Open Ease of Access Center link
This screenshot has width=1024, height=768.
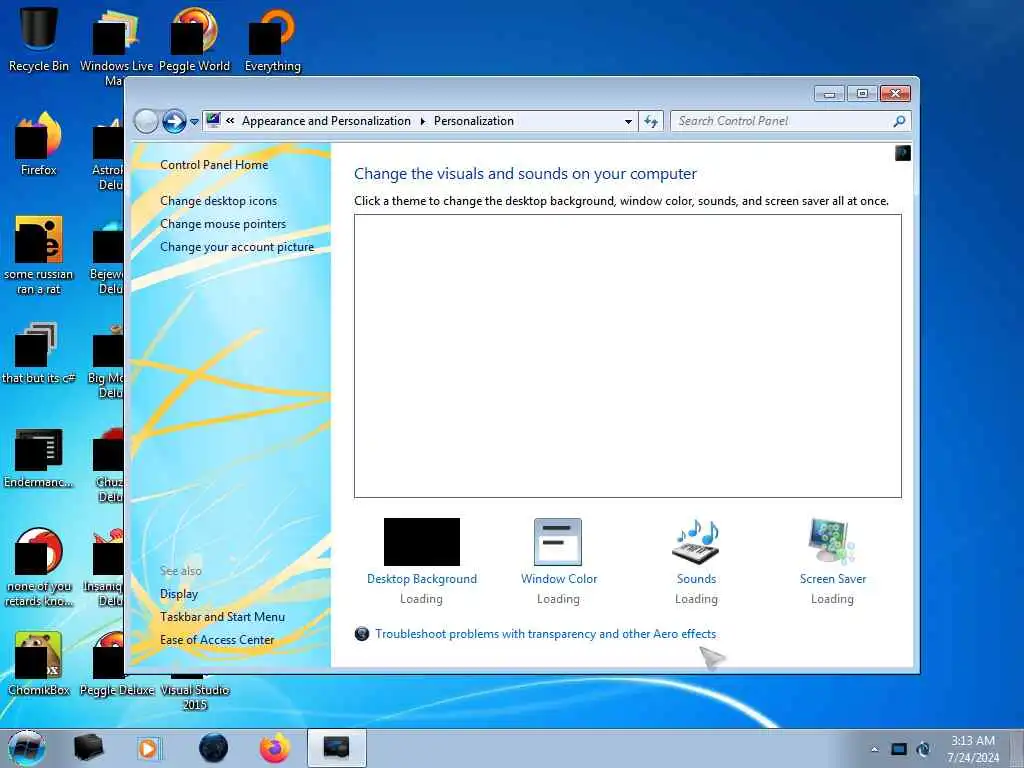pos(217,640)
